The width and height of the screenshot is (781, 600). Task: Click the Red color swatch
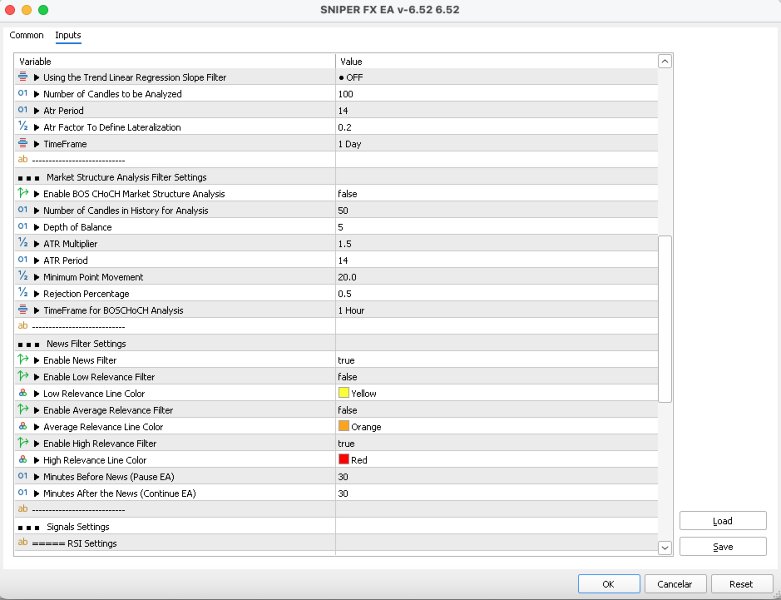point(344,459)
